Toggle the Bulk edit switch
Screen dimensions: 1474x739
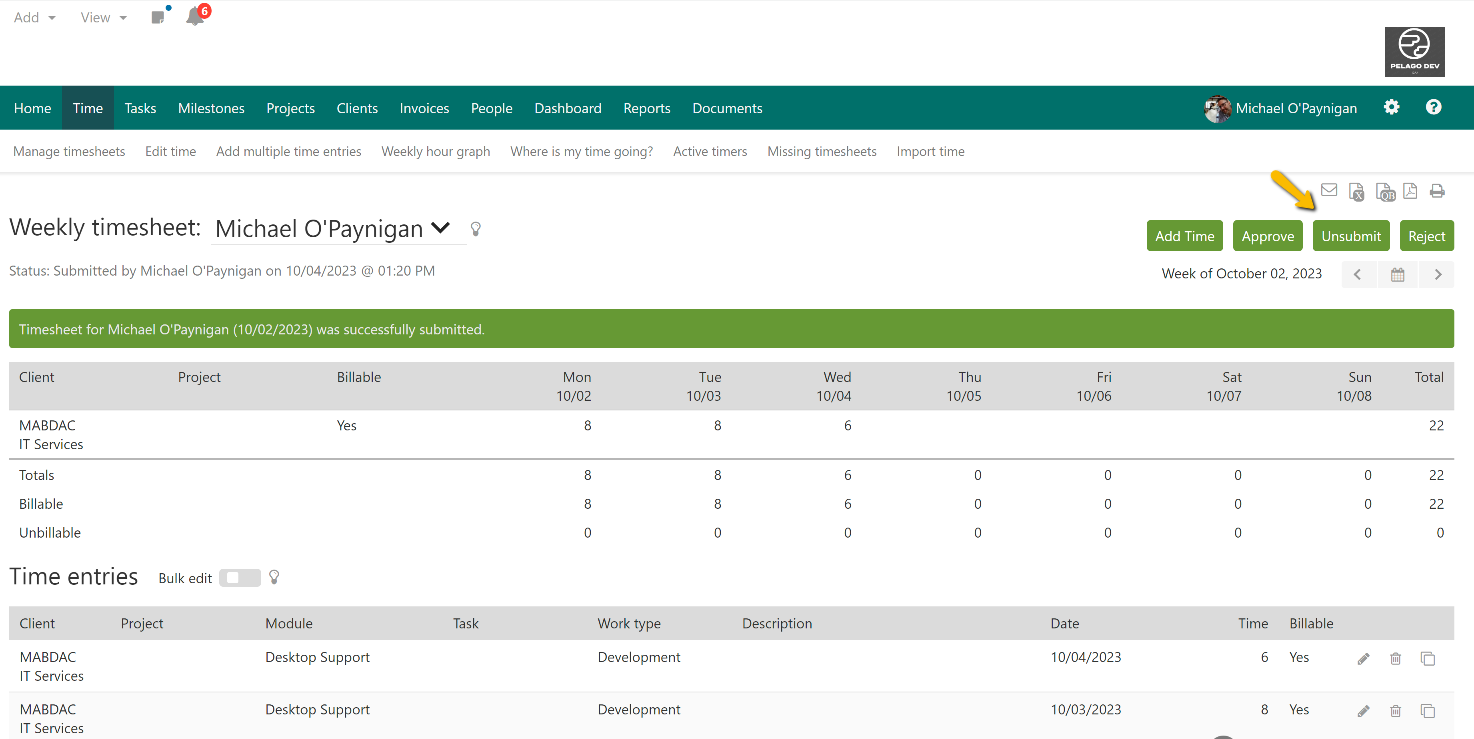point(239,578)
